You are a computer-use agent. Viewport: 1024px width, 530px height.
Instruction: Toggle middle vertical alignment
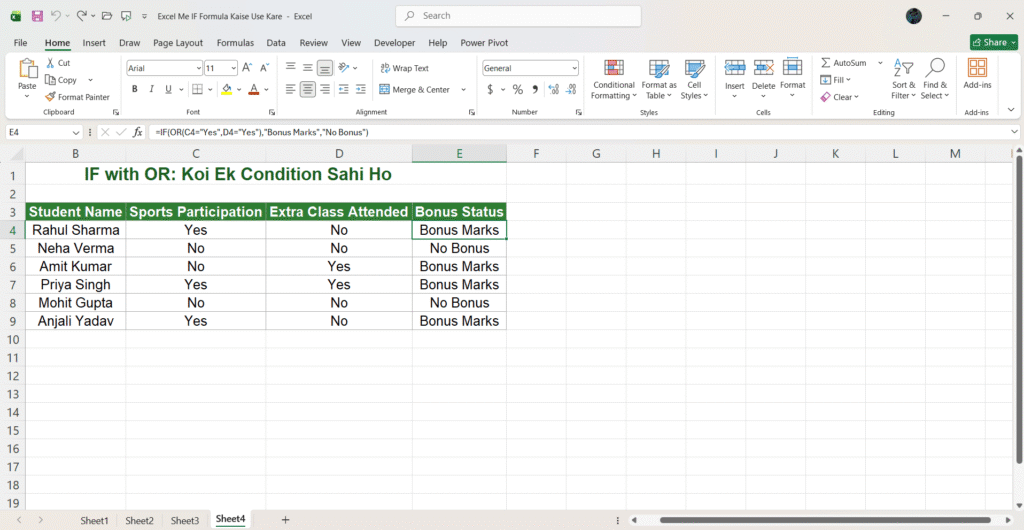(x=308, y=68)
